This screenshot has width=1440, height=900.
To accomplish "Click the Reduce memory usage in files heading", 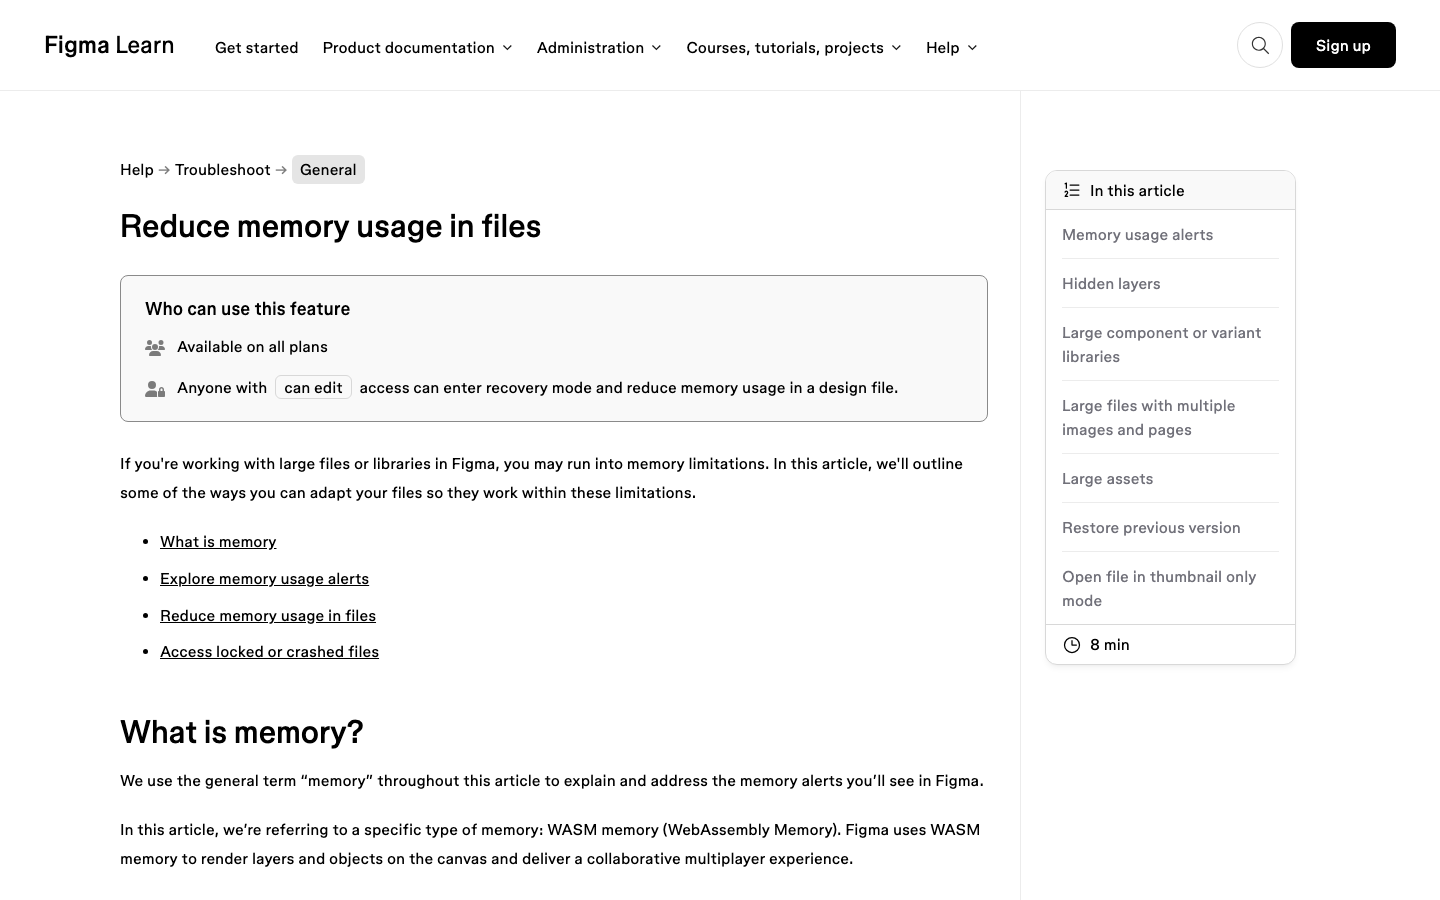I will [330, 226].
